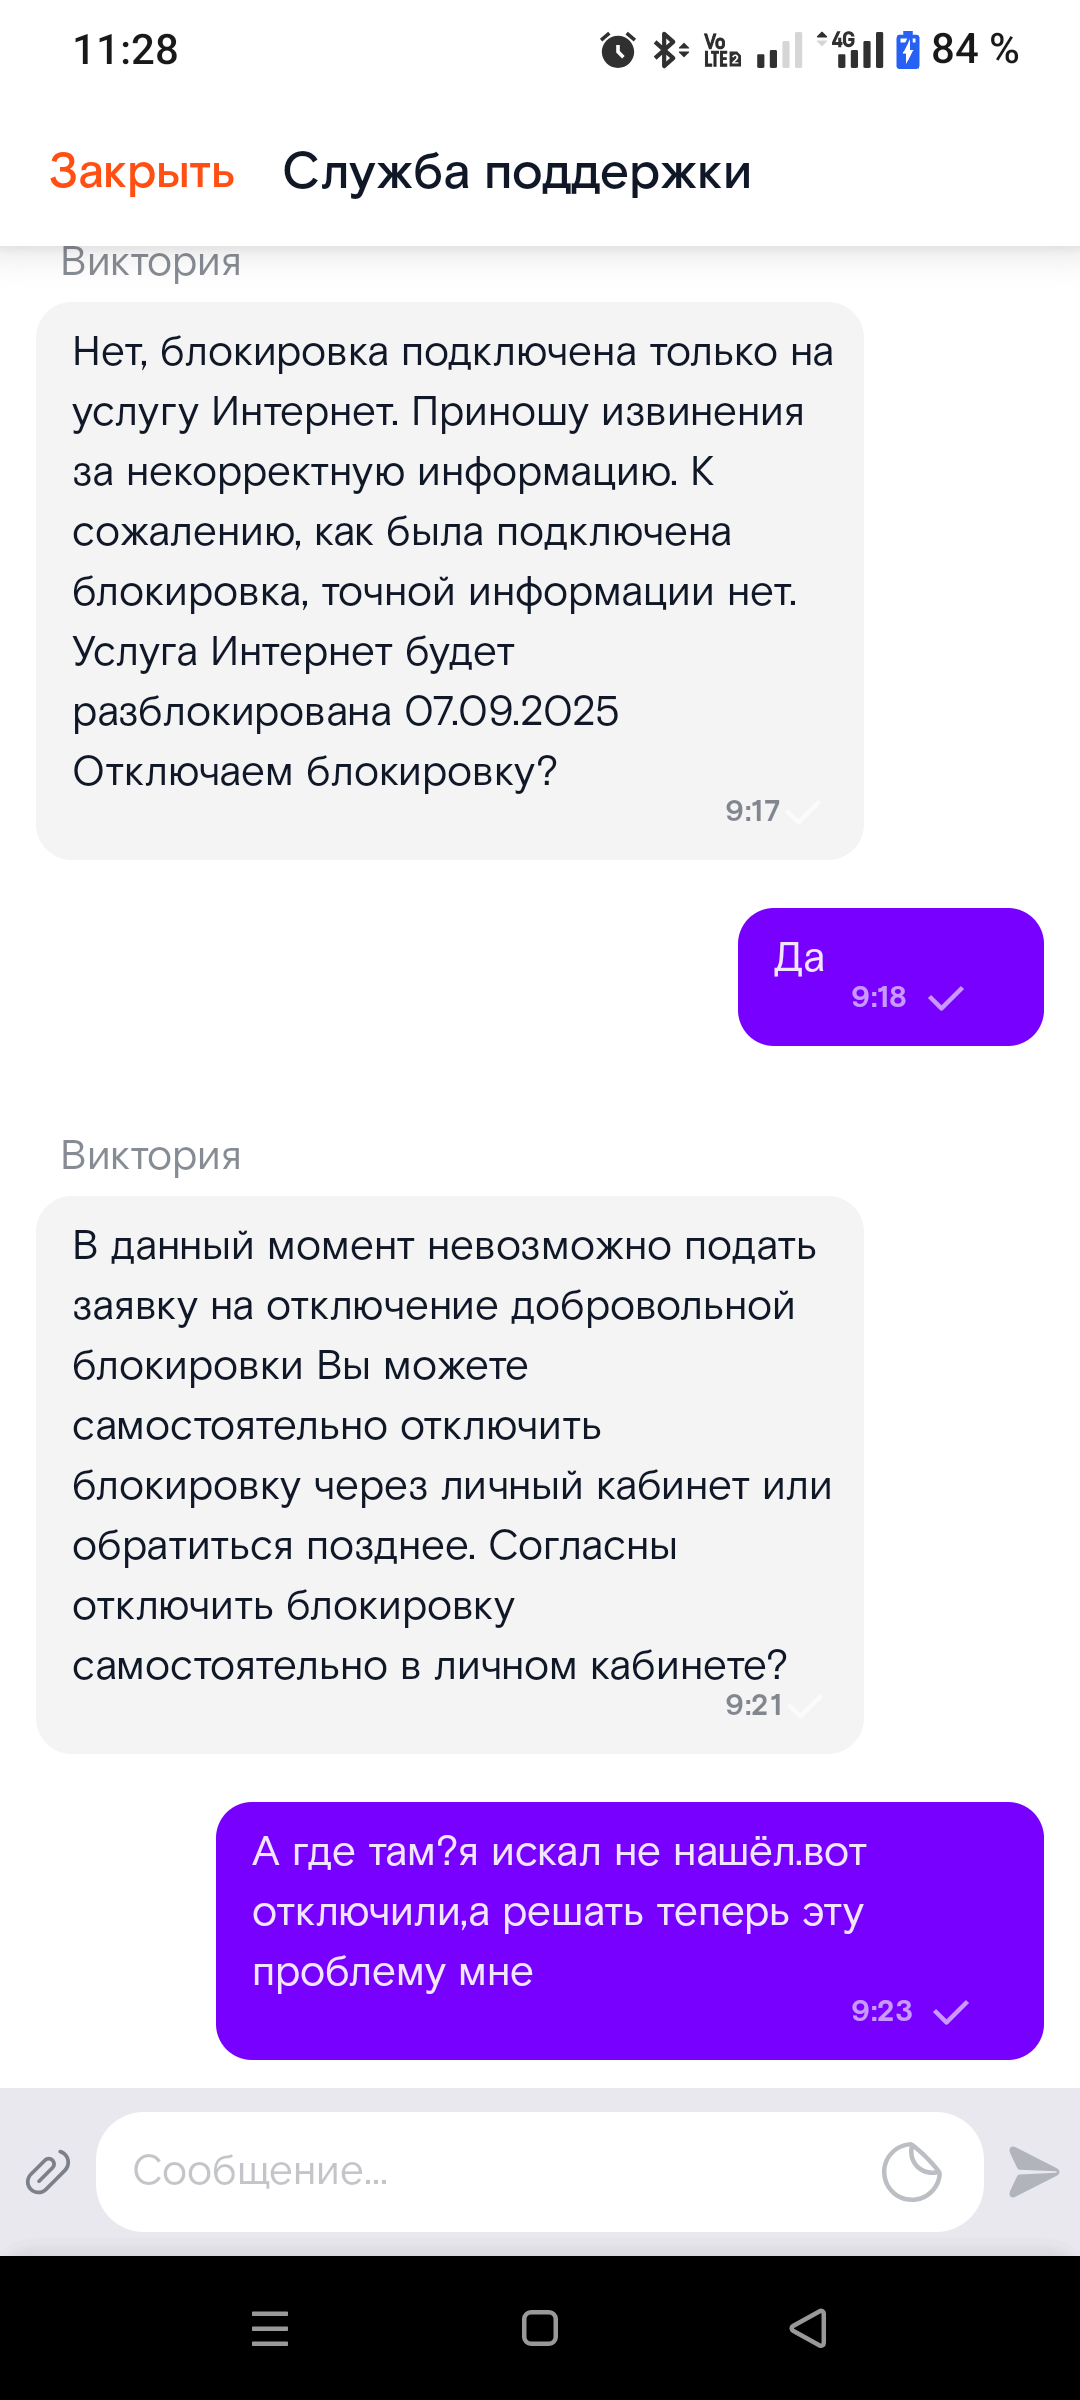The width and height of the screenshot is (1080, 2400).
Task: Tap the Android back navigation button
Action: click(808, 2328)
